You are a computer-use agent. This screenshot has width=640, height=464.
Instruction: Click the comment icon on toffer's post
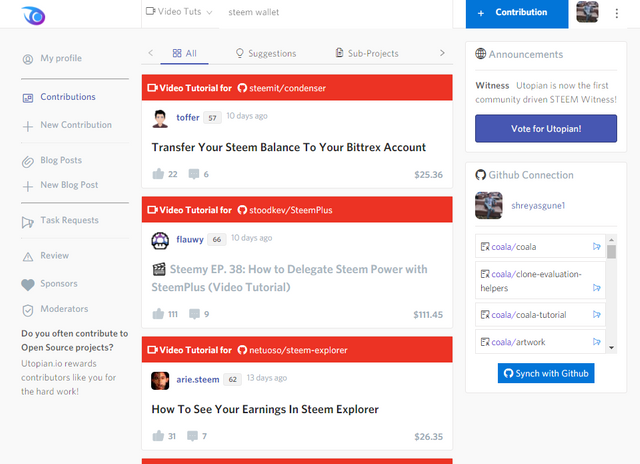[193, 174]
